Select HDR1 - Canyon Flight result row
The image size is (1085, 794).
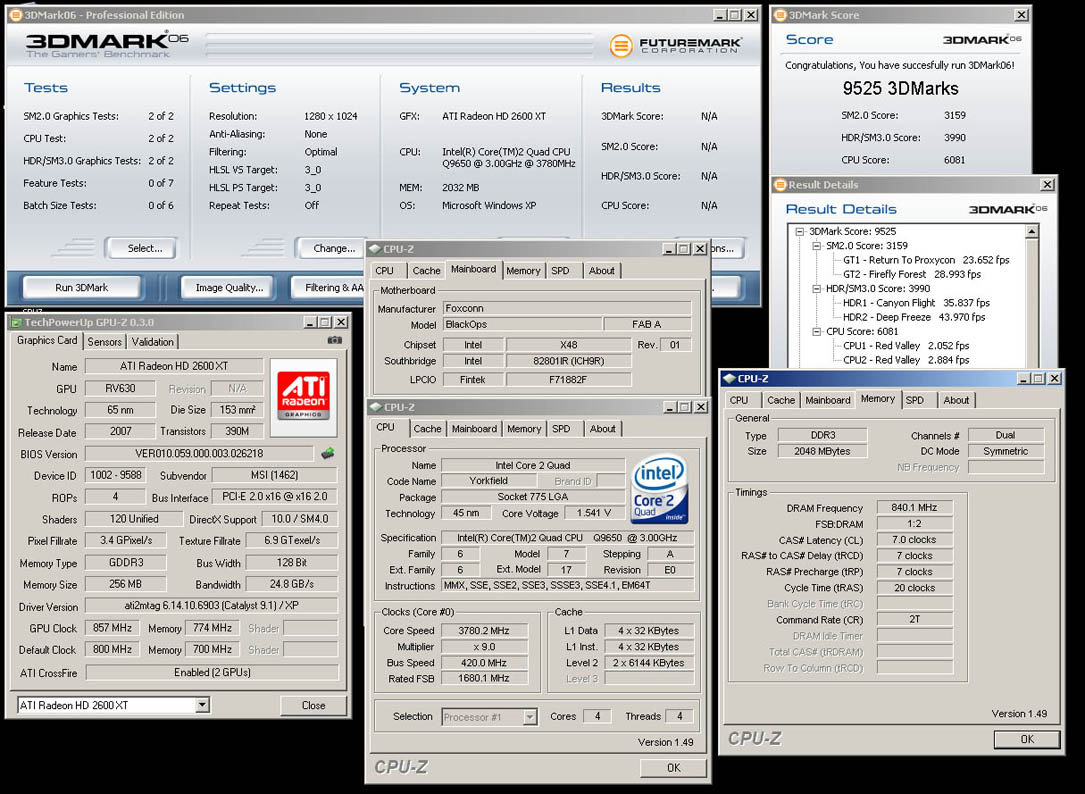[916, 303]
